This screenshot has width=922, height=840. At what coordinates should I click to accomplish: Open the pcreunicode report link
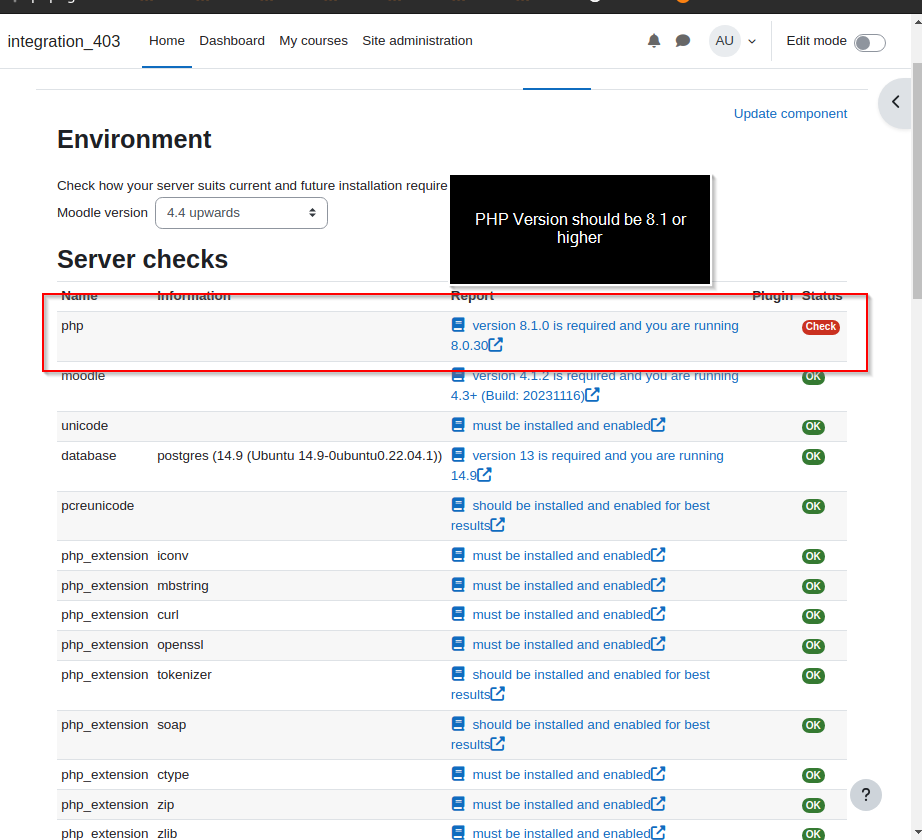point(591,506)
